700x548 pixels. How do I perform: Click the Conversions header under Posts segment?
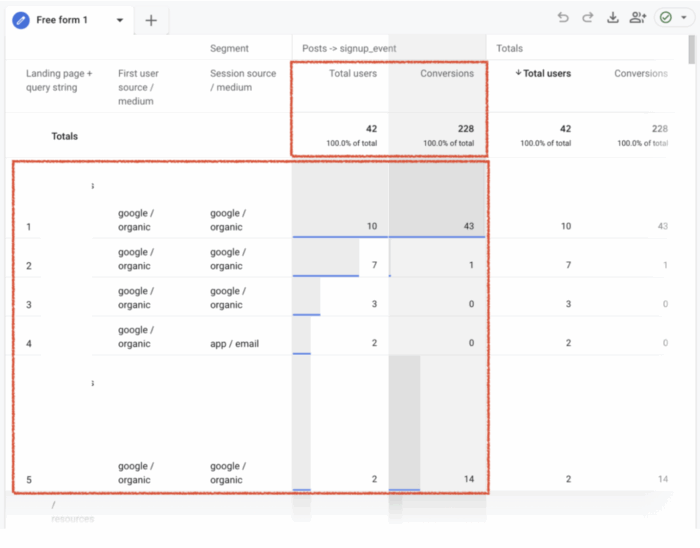click(446, 73)
